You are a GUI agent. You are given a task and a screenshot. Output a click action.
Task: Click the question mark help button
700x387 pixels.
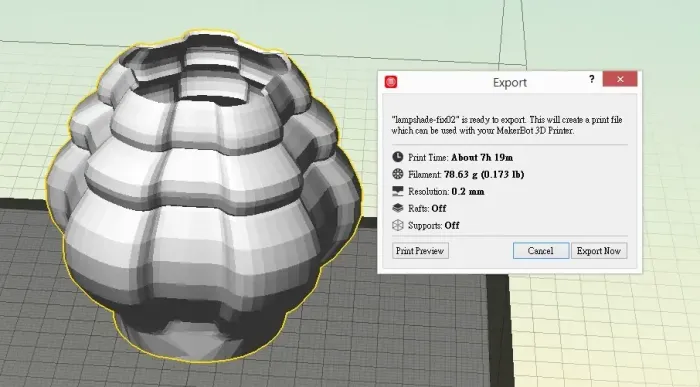[592, 79]
